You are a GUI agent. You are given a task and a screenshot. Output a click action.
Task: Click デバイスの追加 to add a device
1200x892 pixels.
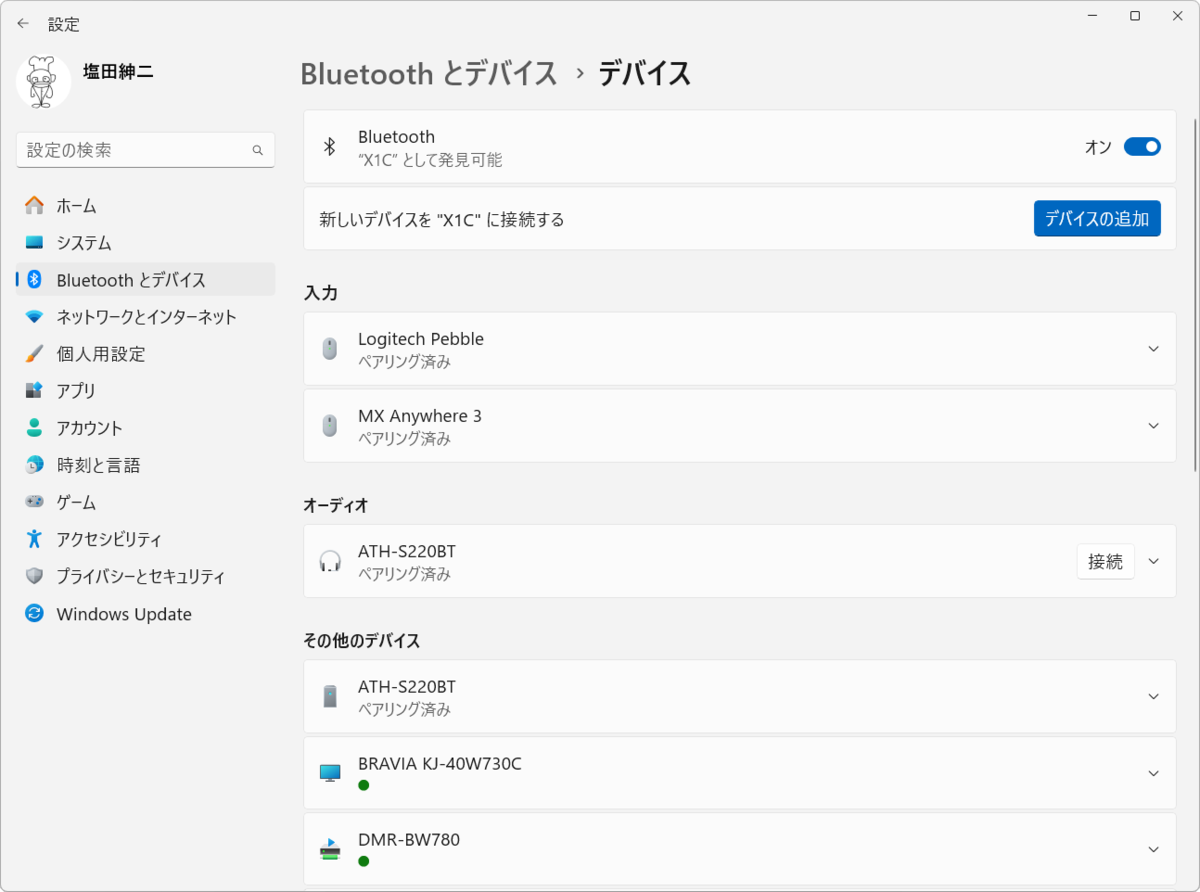pos(1097,218)
